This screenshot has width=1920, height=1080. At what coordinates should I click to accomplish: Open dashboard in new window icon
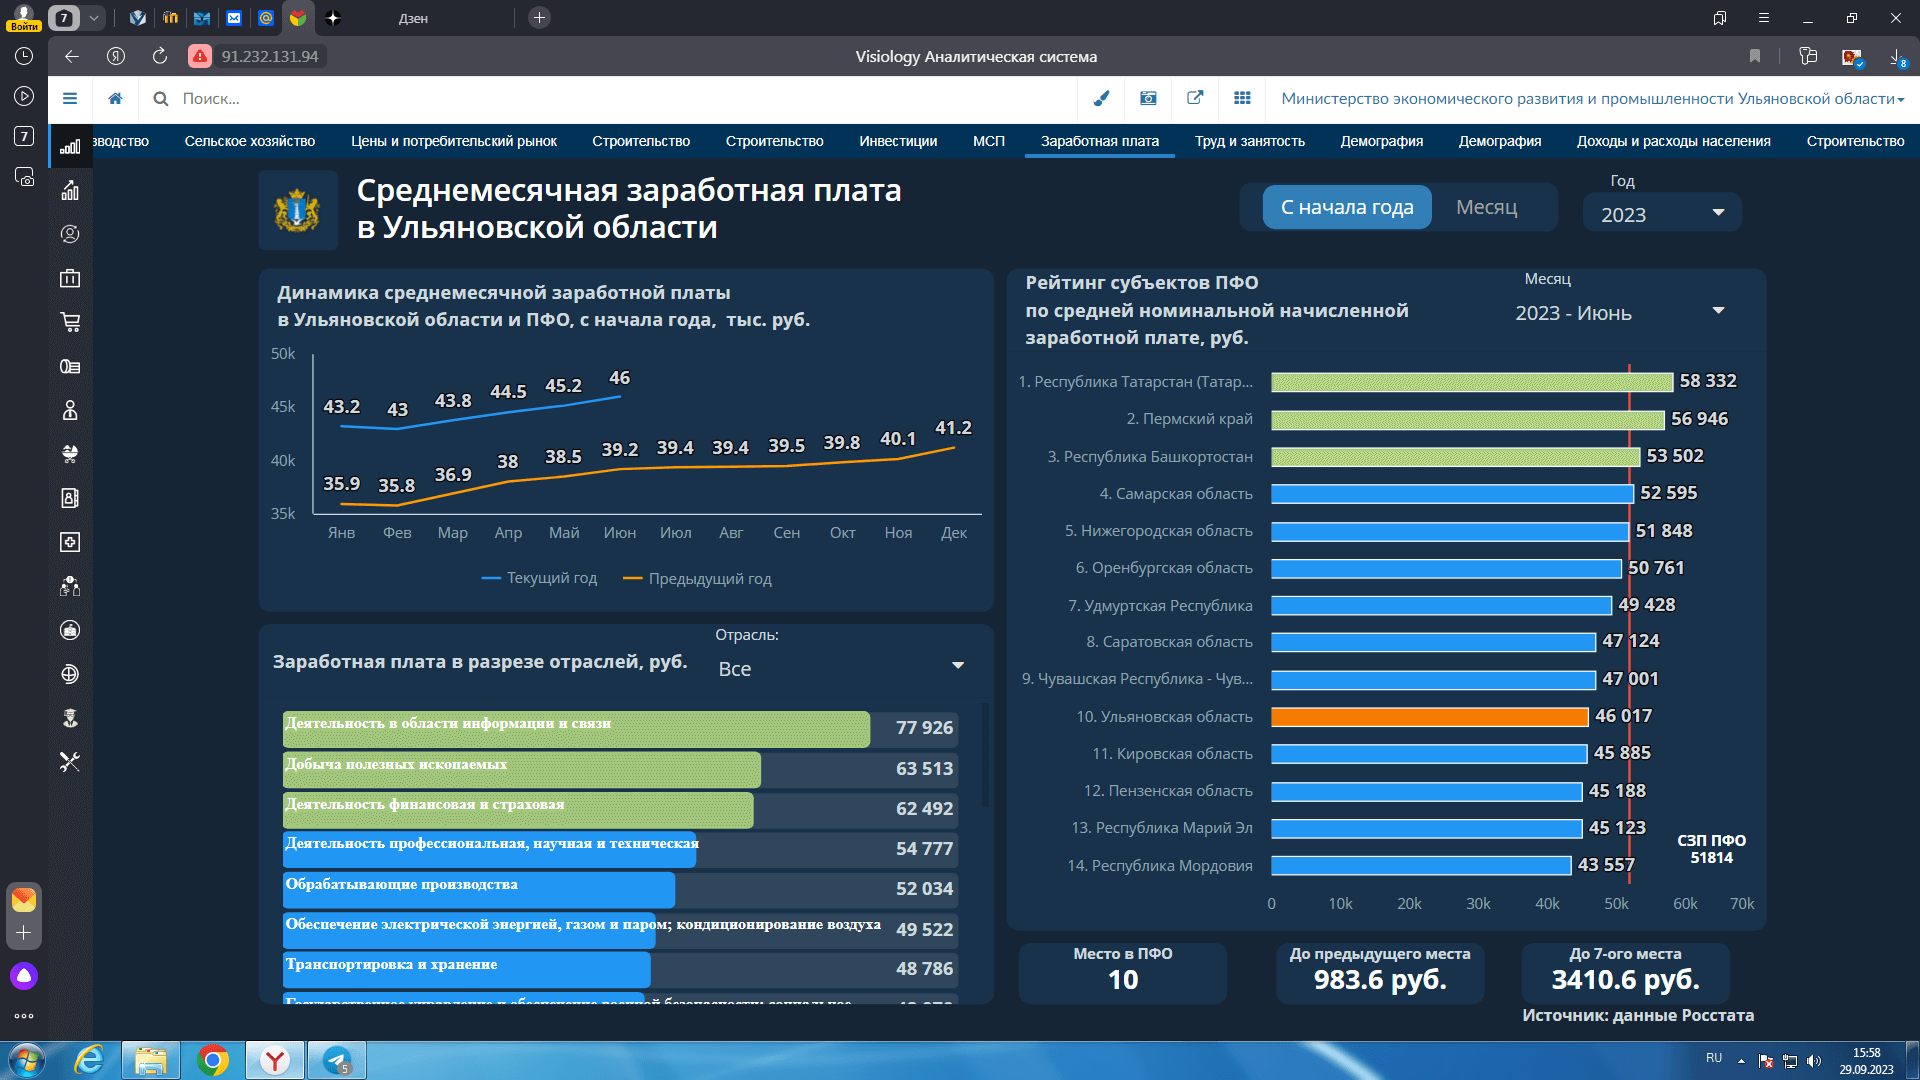pos(1195,98)
